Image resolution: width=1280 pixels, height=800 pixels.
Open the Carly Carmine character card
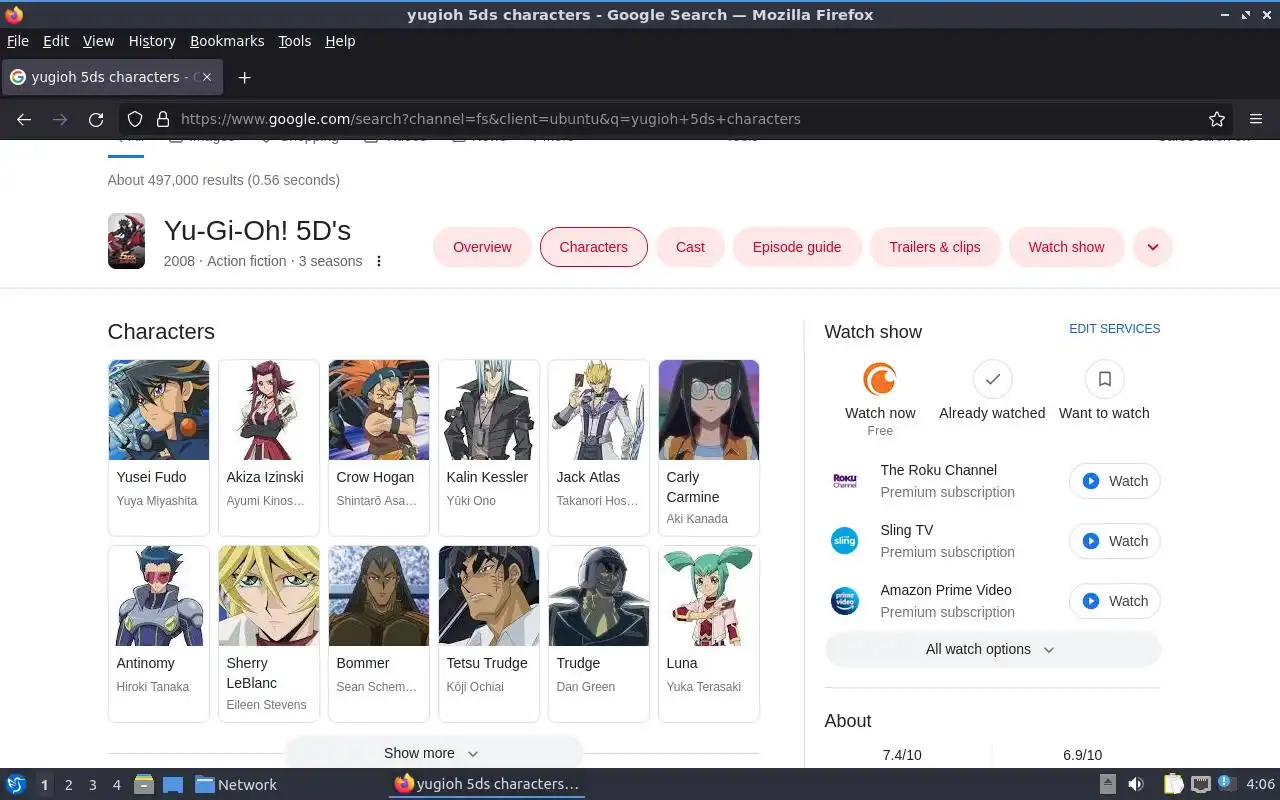click(x=709, y=448)
